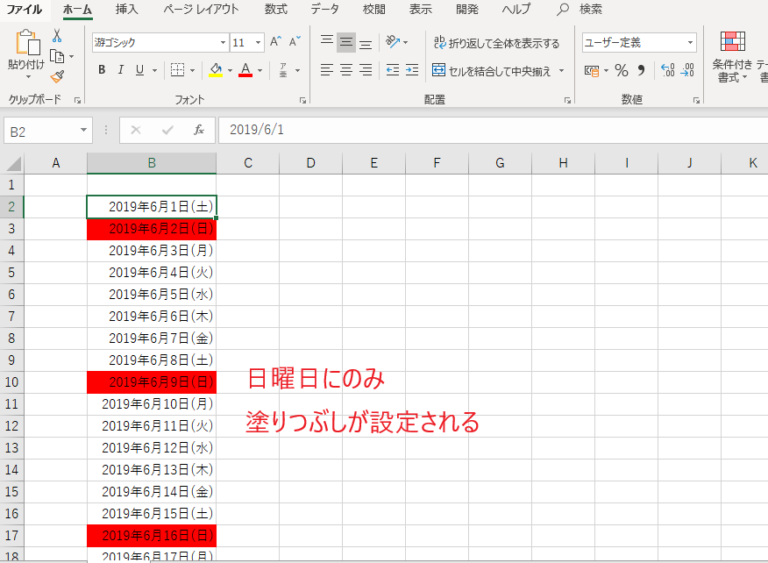Select column B header
The height and width of the screenshot is (563, 768).
point(152,163)
